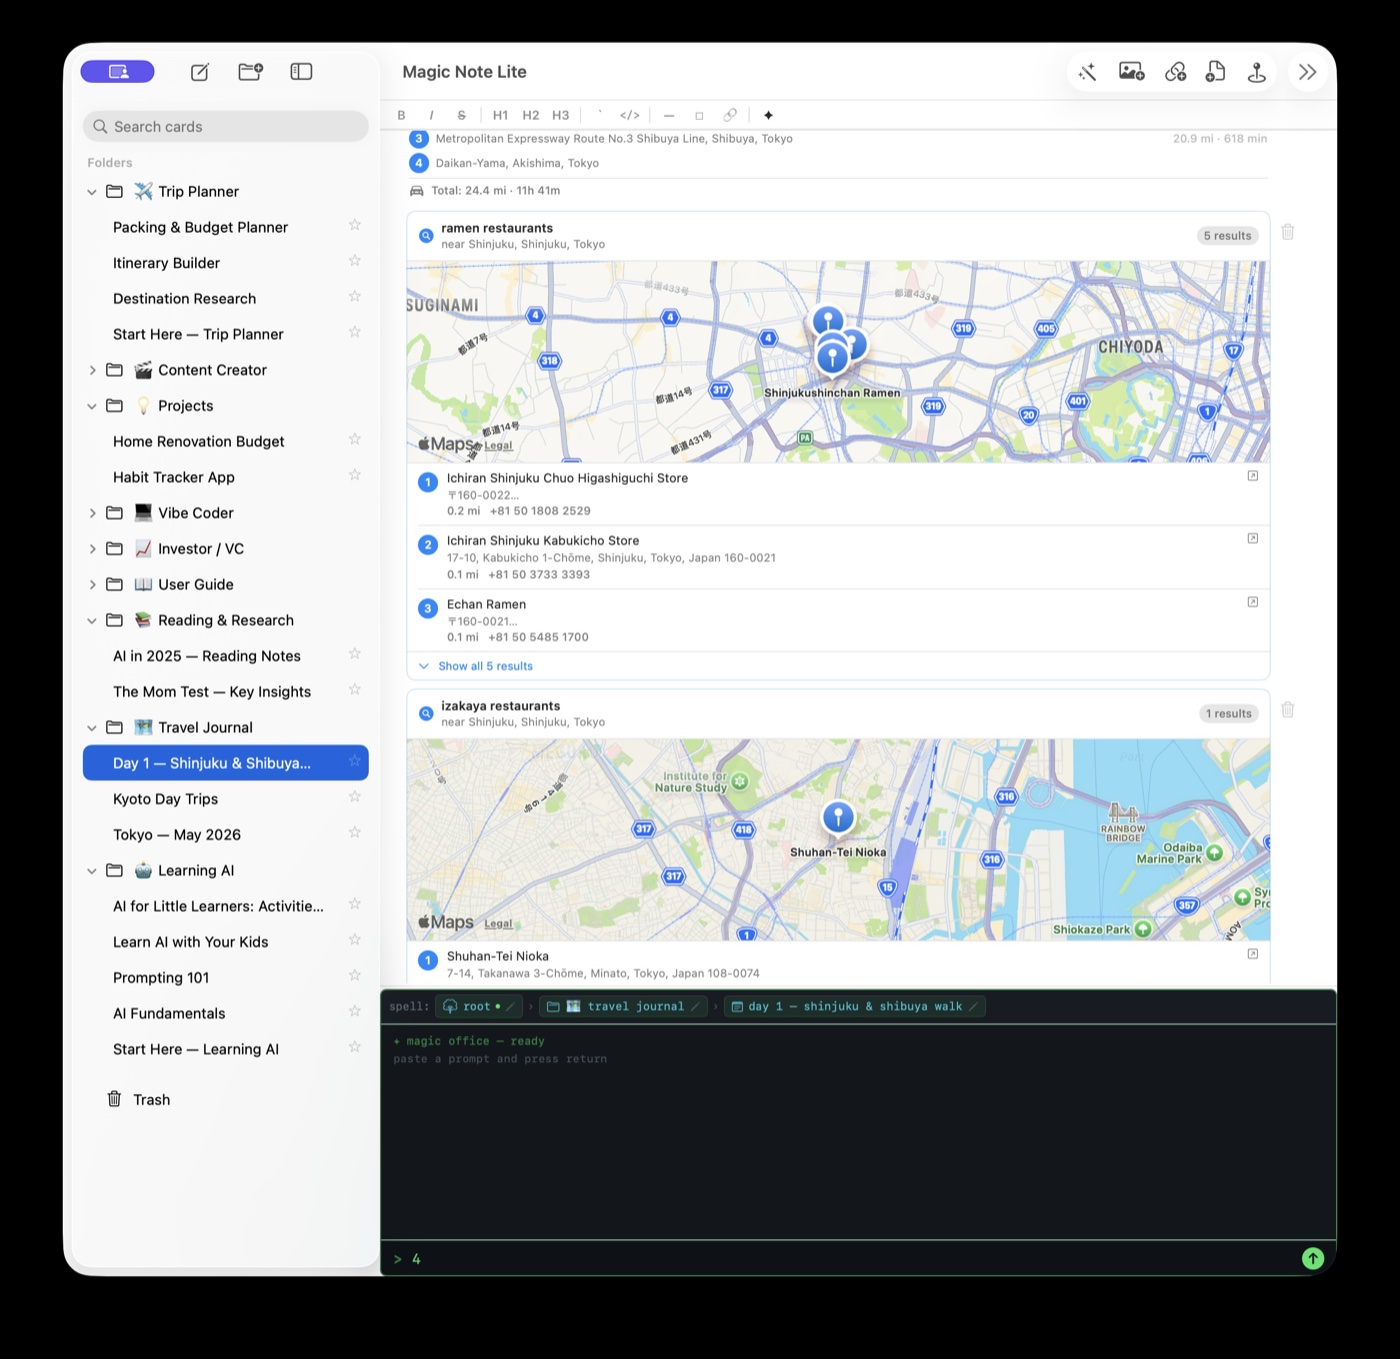
Task: Collapse the Travel Journal folder
Action: click(92, 728)
